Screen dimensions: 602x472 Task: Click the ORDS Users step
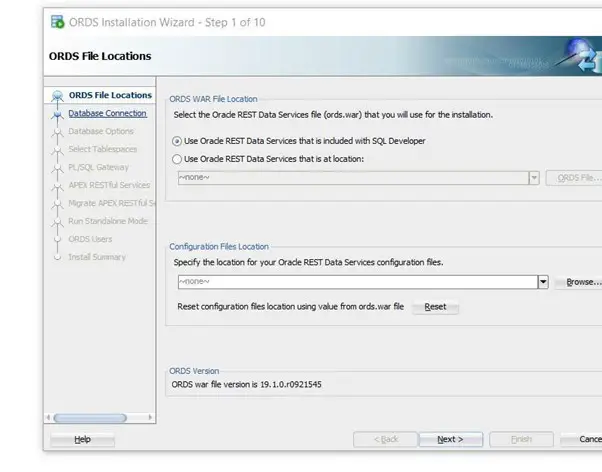(90, 239)
